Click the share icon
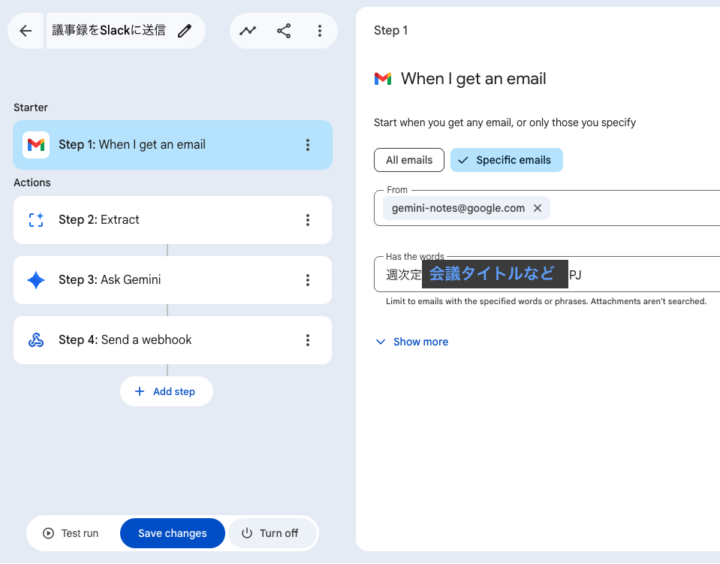This screenshot has width=720, height=564. pyautogui.click(x=284, y=31)
